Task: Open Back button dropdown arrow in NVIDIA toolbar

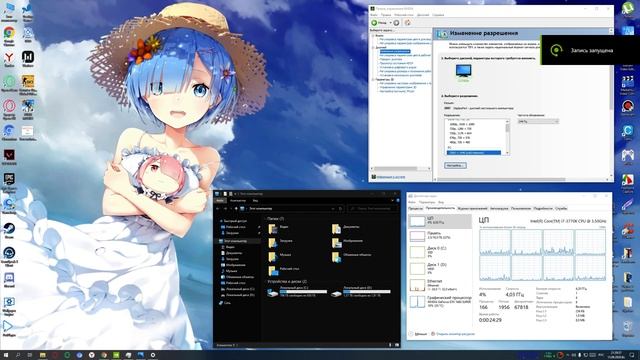Action: coord(390,23)
